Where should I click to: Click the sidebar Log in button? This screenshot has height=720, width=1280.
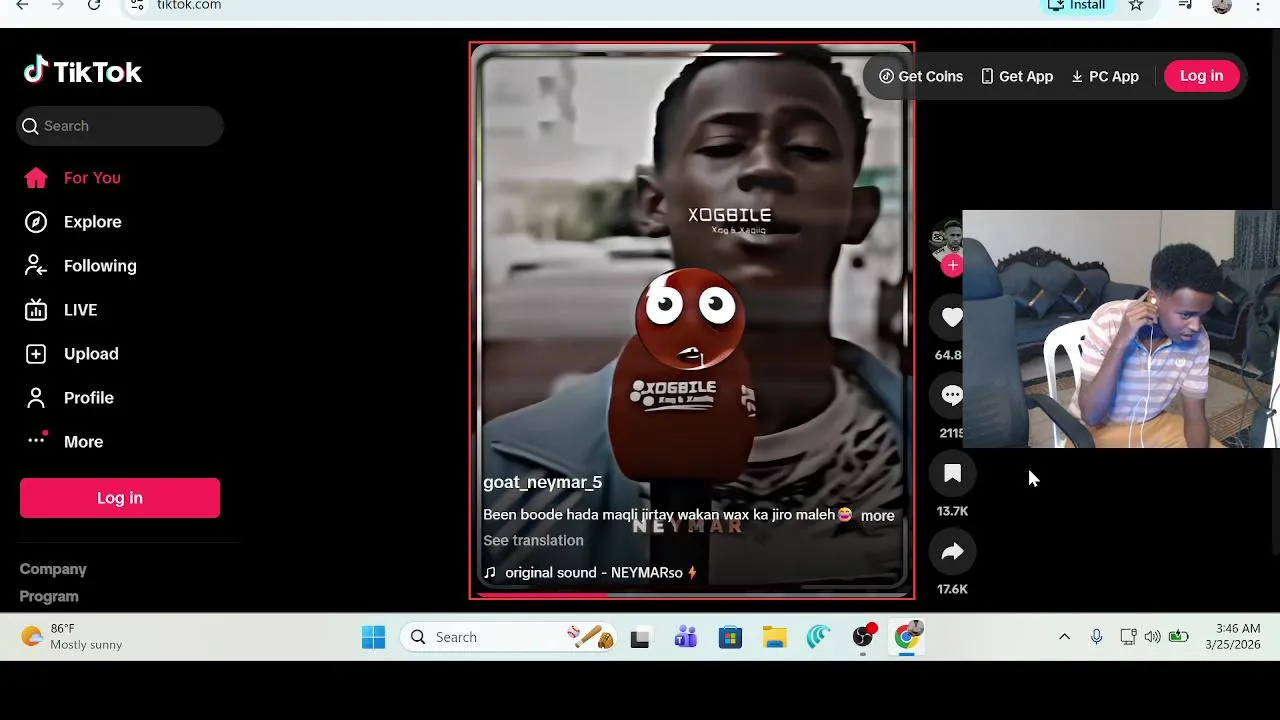(x=120, y=498)
